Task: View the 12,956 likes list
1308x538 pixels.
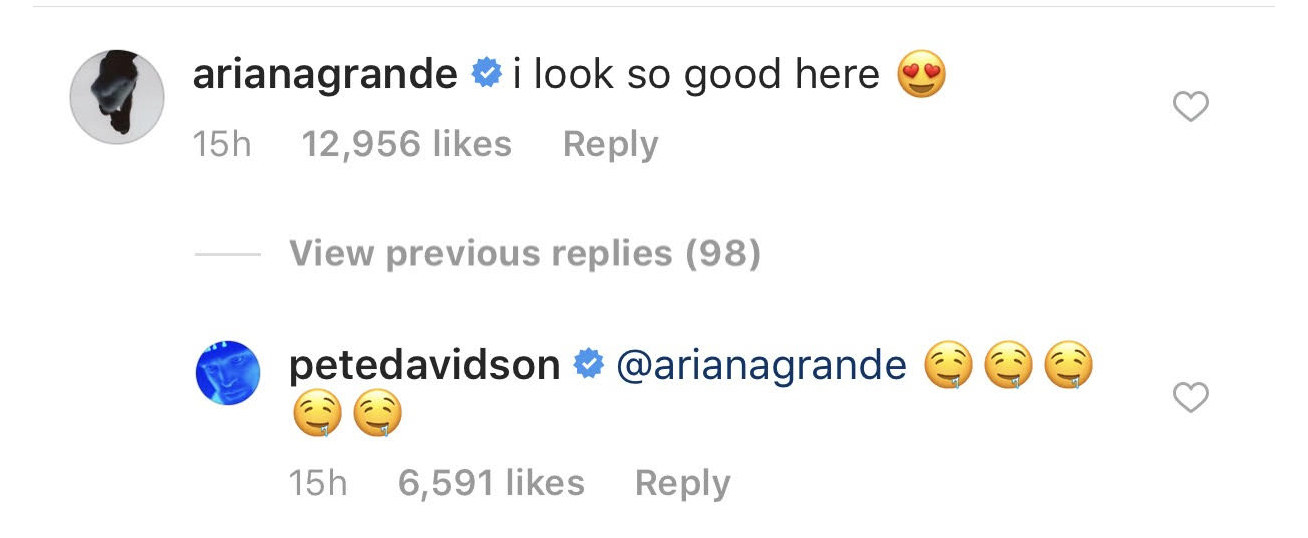Action: tap(406, 144)
